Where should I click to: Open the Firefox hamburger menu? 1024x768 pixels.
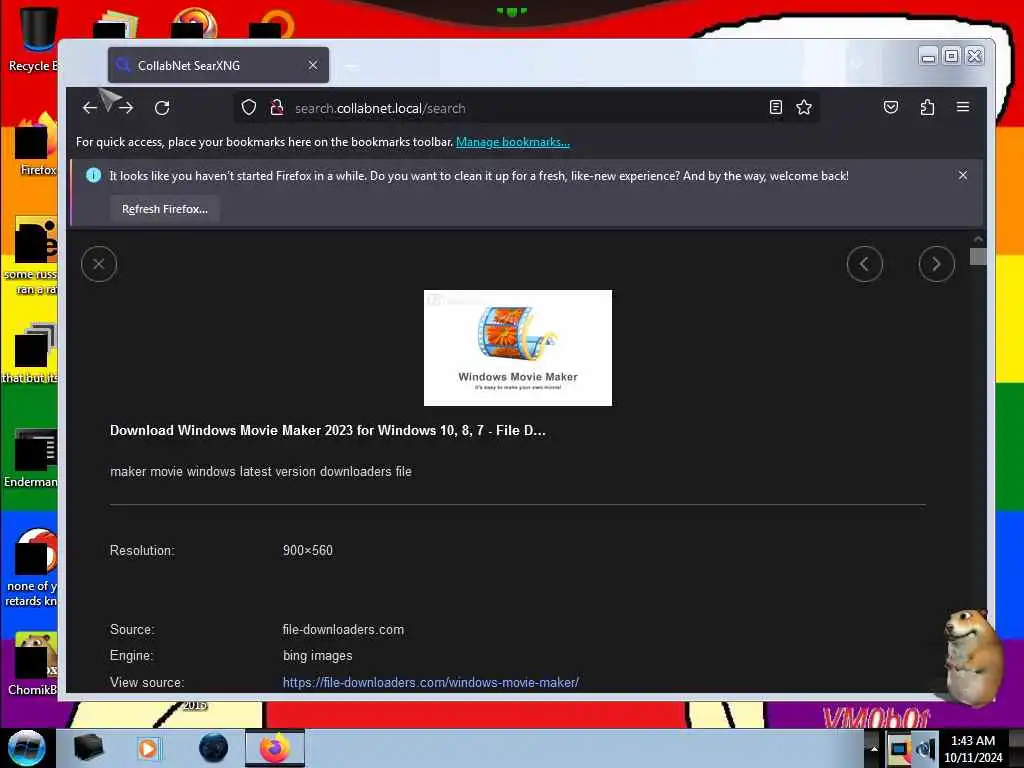(963, 107)
